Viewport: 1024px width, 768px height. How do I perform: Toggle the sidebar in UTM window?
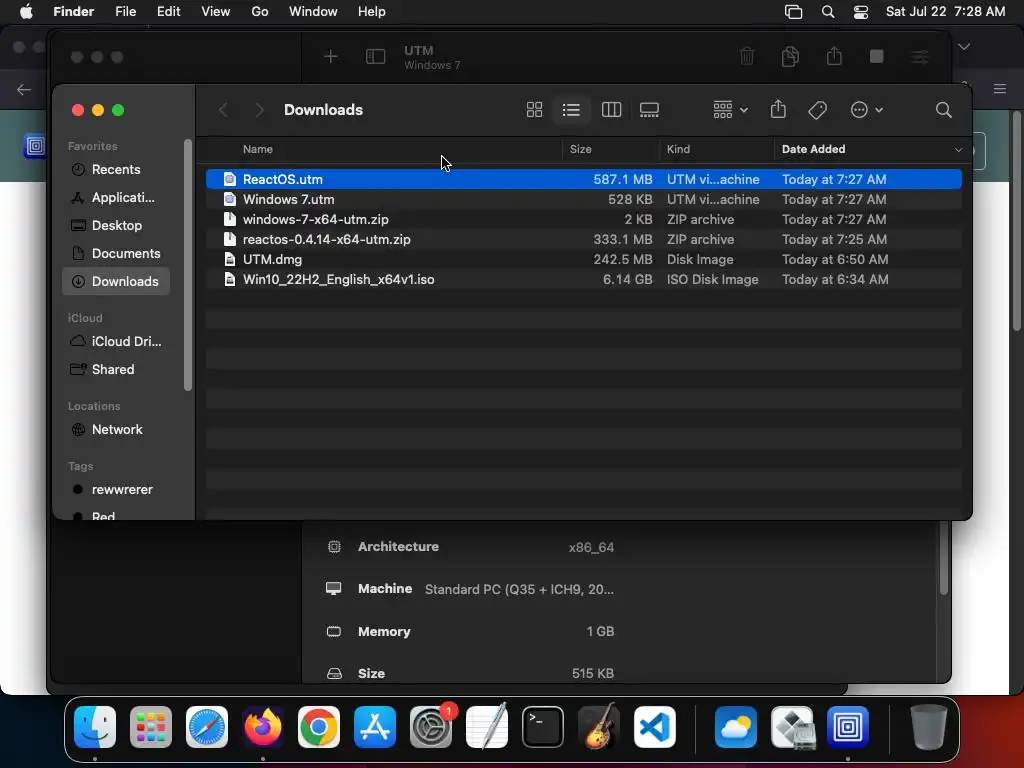coord(376,57)
